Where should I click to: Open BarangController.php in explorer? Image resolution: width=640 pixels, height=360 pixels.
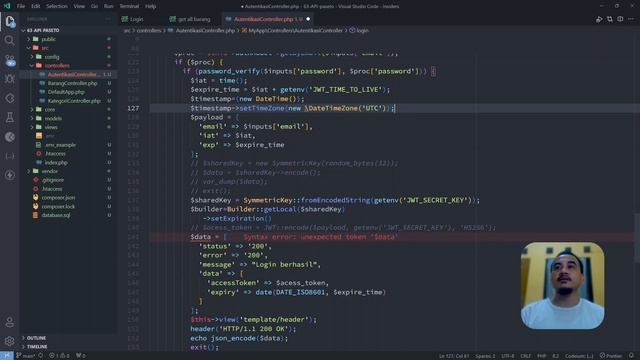(x=72, y=83)
